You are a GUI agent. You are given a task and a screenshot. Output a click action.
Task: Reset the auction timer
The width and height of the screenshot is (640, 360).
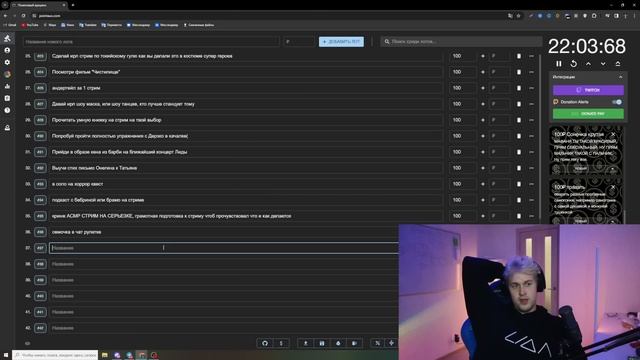pos(573,64)
